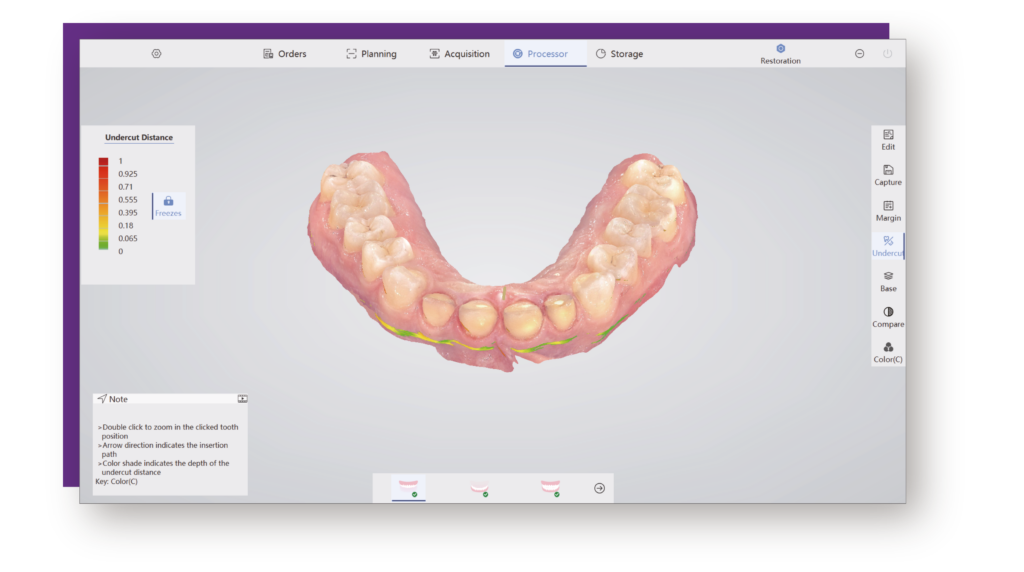Image resolution: width=1024 pixels, height=572 pixels.
Task: Toggle the Color(C) tool
Action: (x=888, y=353)
